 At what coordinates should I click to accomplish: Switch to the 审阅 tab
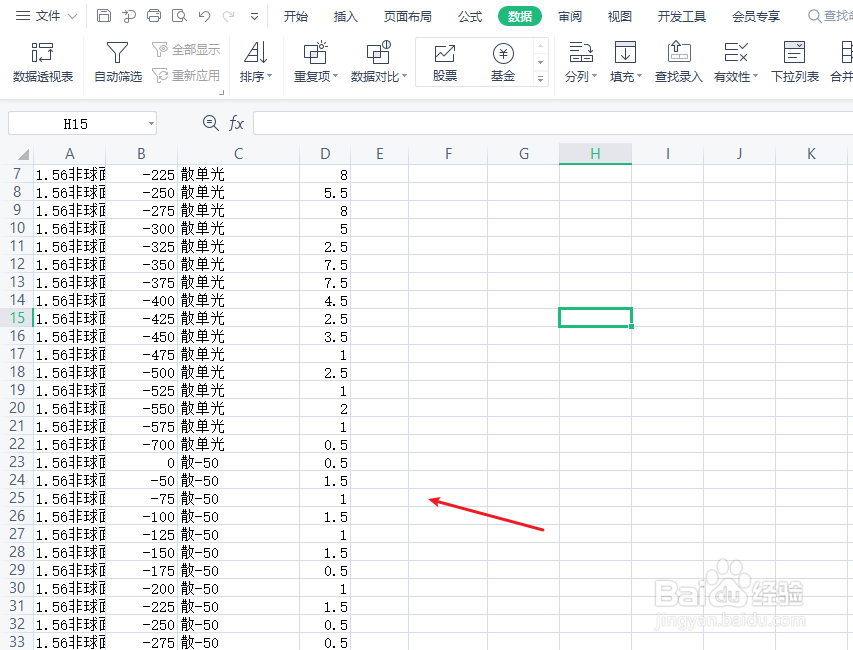click(570, 17)
